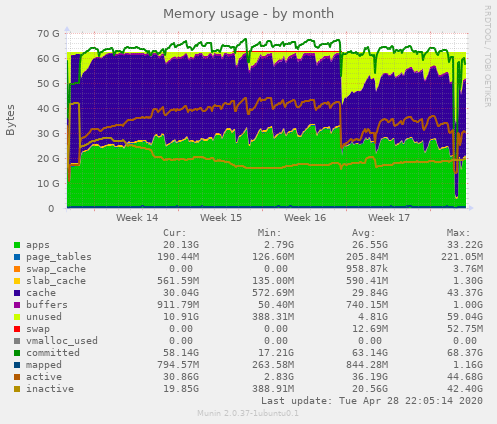This screenshot has height=424, width=497.
Task: Click the 'page_tables' legend label
Action: click(x=59, y=257)
